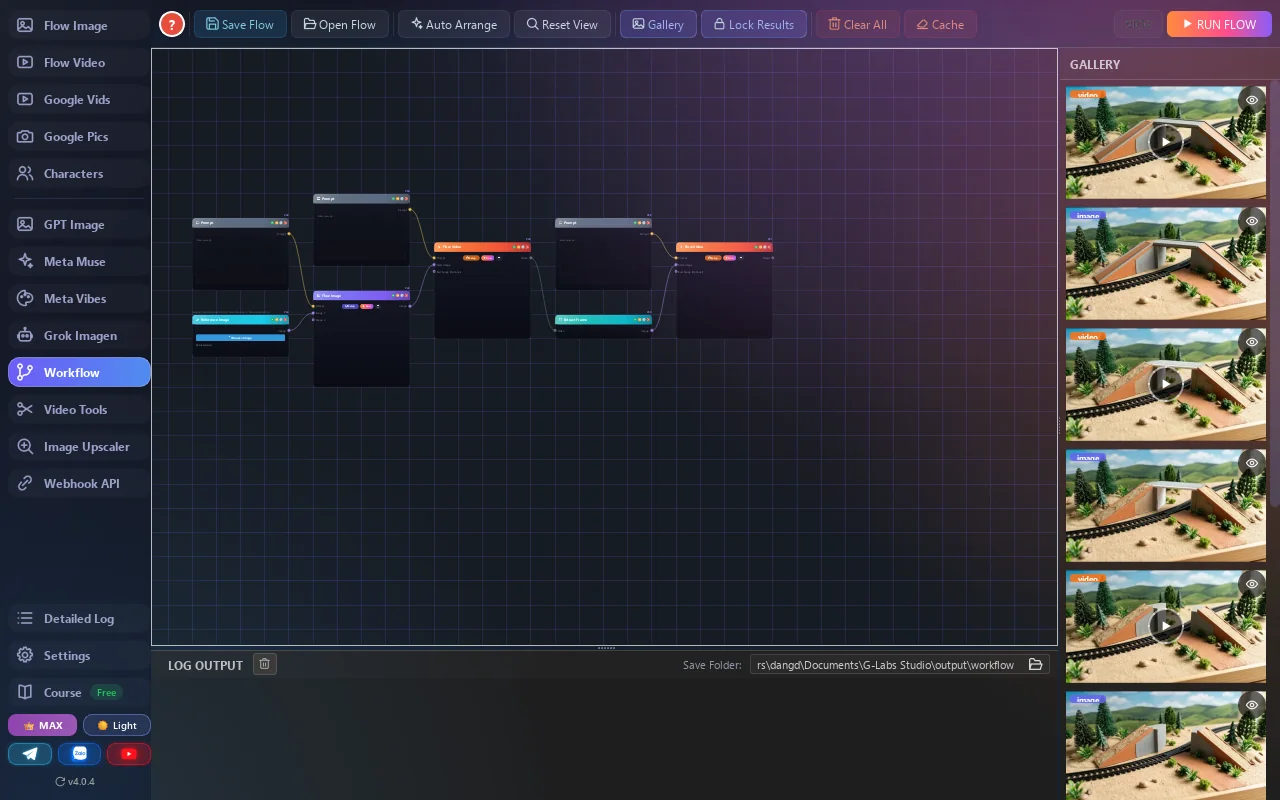Click the Cache button in the toolbar
The width and height of the screenshot is (1280, 800).
(940, 24)
